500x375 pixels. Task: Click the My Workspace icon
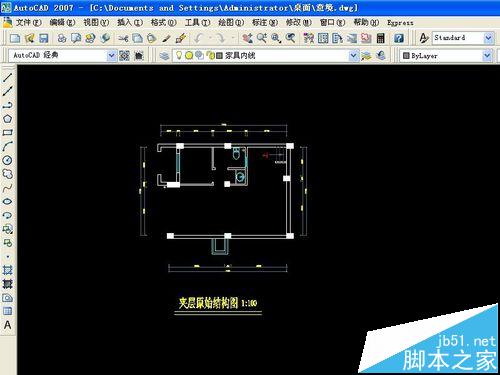(139, 55)
